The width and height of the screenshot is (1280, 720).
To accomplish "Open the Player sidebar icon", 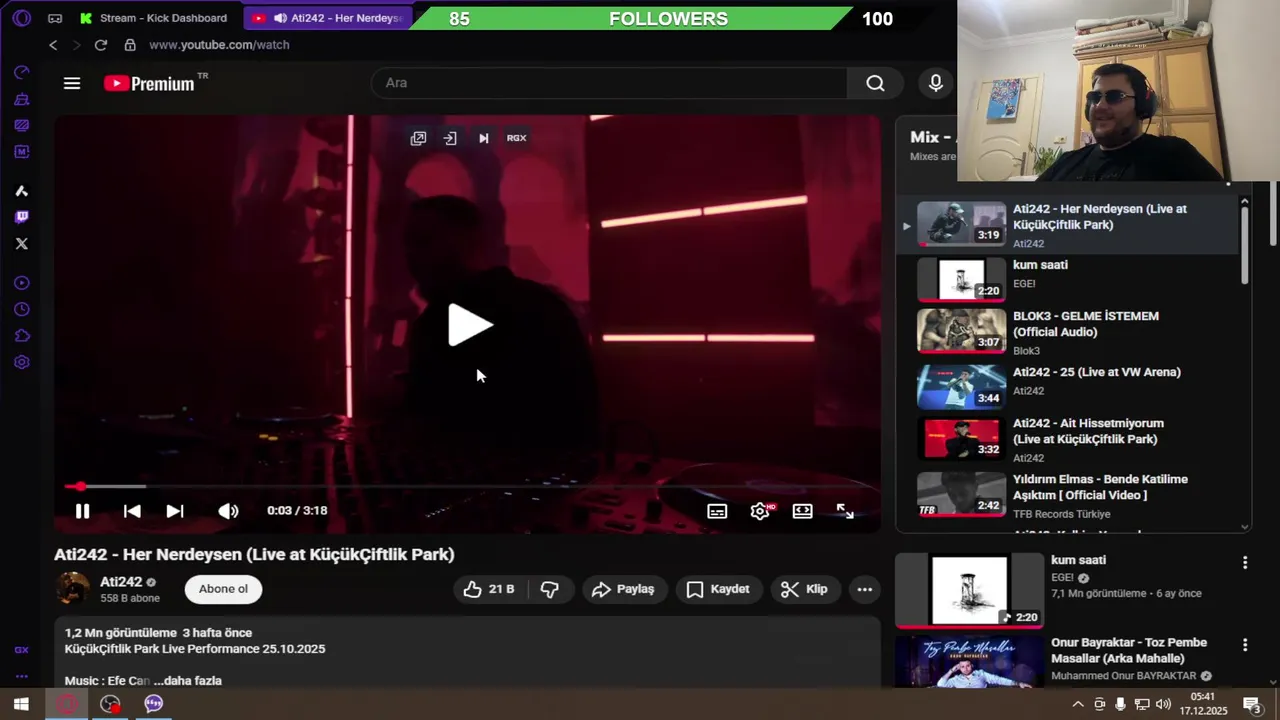I will tap(22, 283).
